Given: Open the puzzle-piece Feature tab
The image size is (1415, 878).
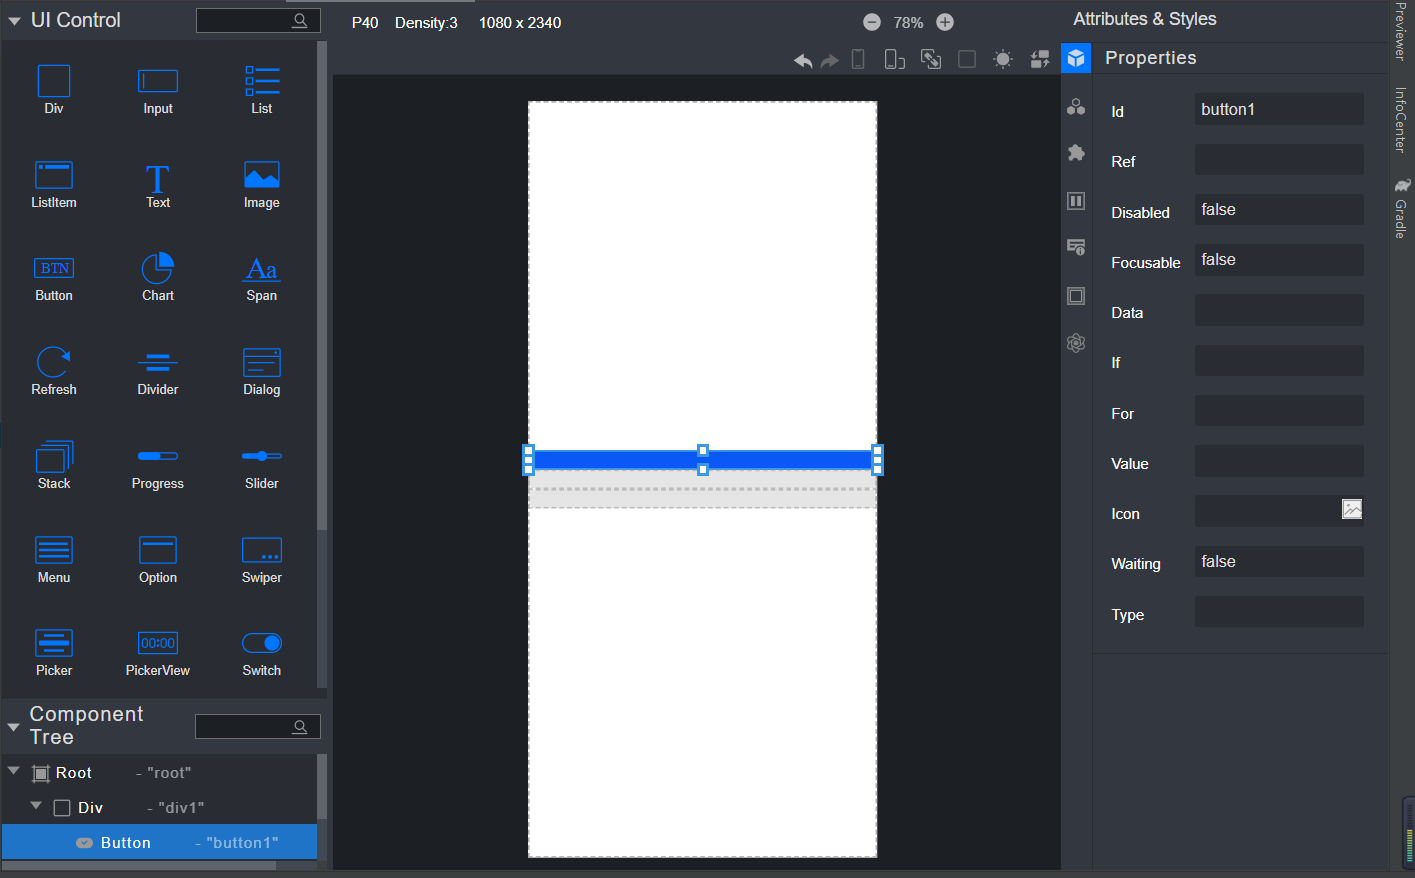Looking at the screenshot, I should coord(1076,153).
